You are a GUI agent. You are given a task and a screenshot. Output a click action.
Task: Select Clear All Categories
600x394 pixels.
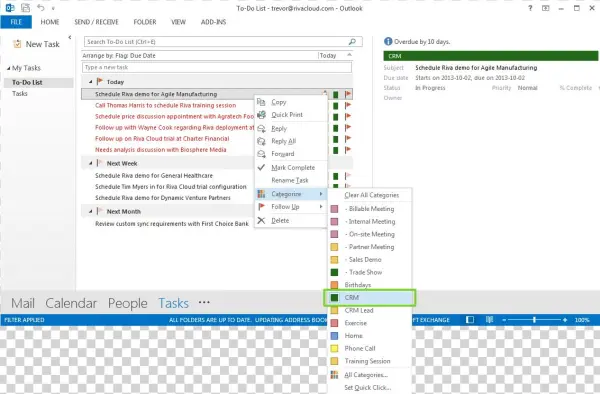pos(371,195)
